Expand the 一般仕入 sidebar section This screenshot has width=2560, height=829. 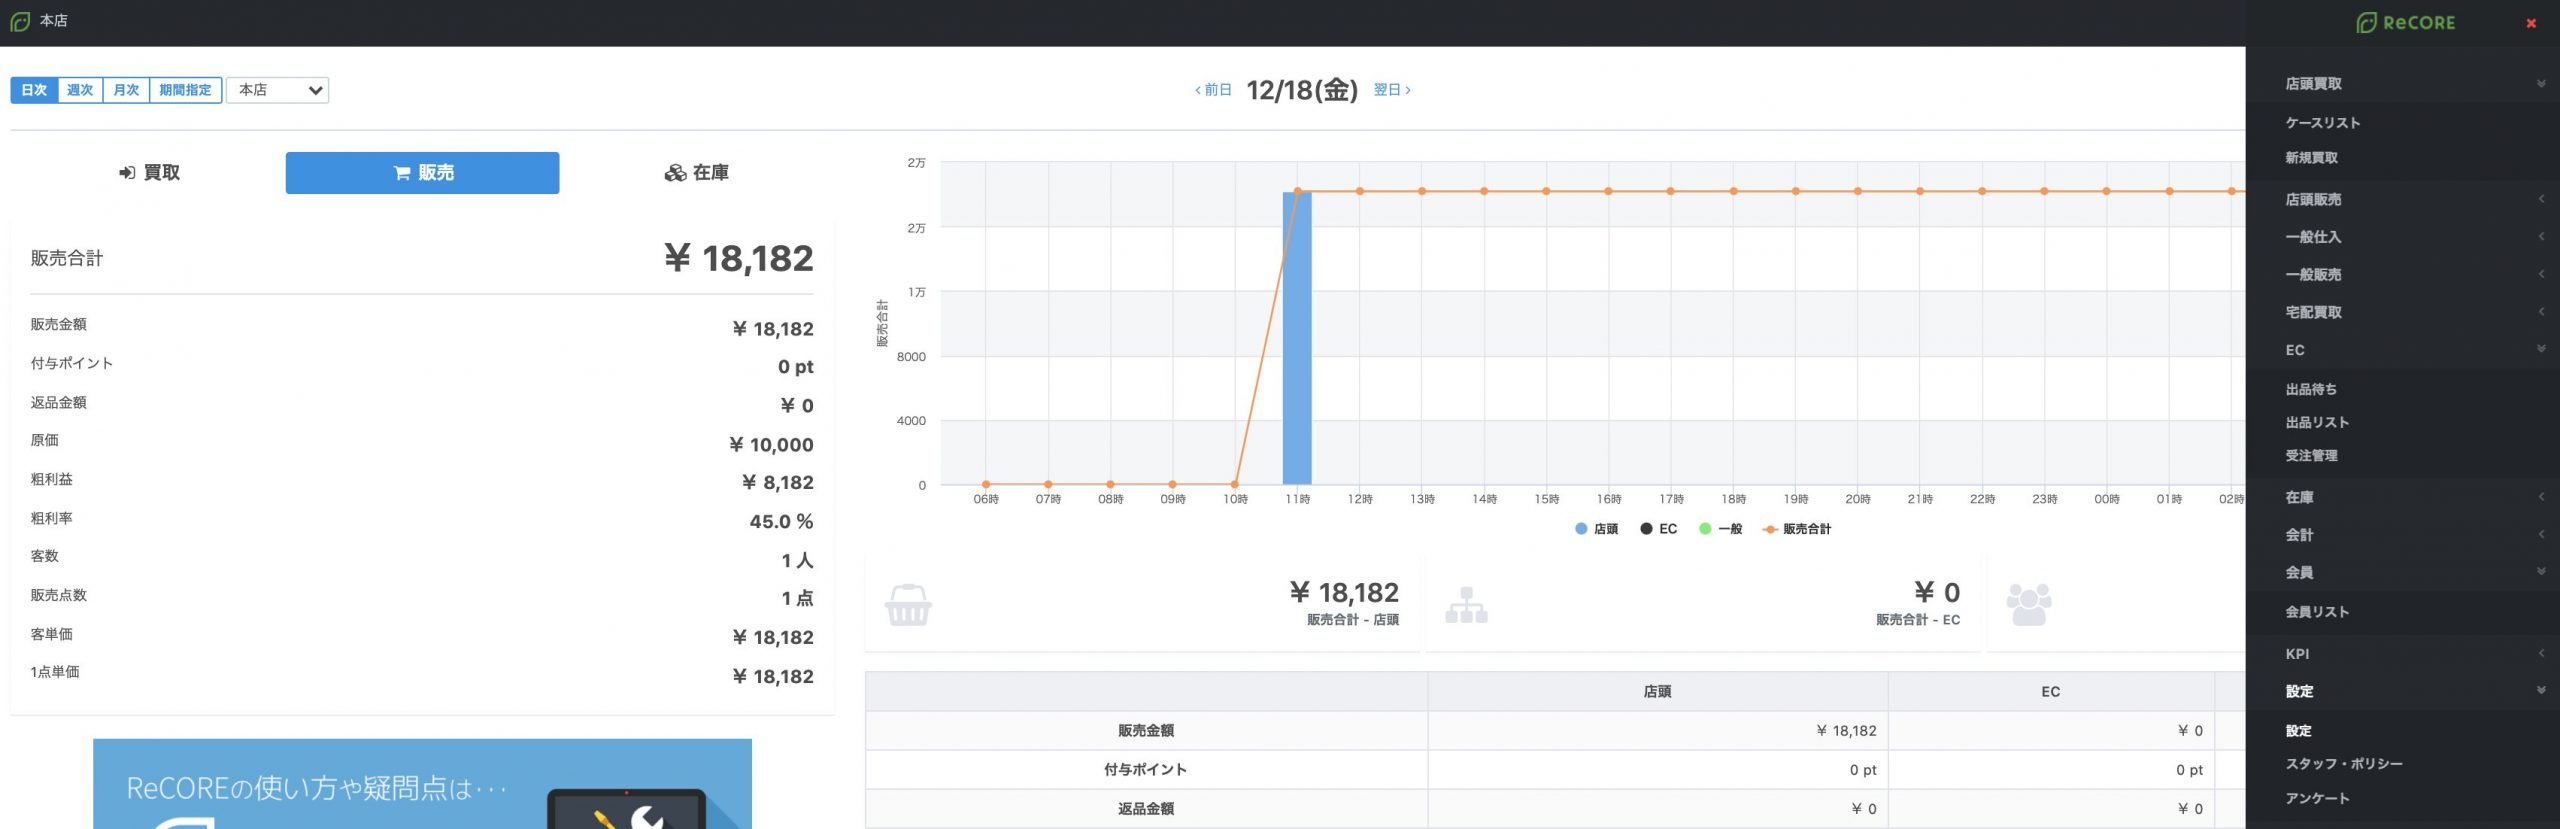point(2402,237)
